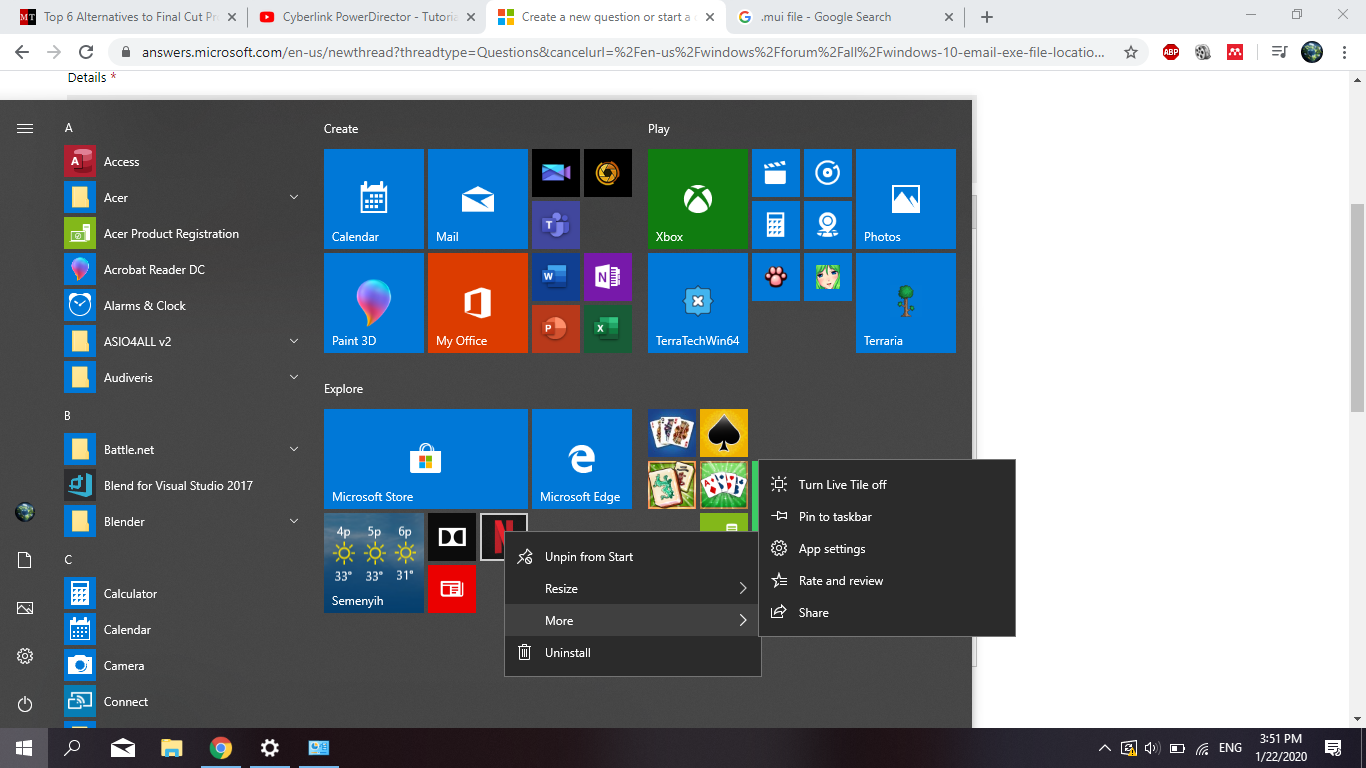
Task: Open the Movies & TV clapperboard tile
Action: coord(775,173)
